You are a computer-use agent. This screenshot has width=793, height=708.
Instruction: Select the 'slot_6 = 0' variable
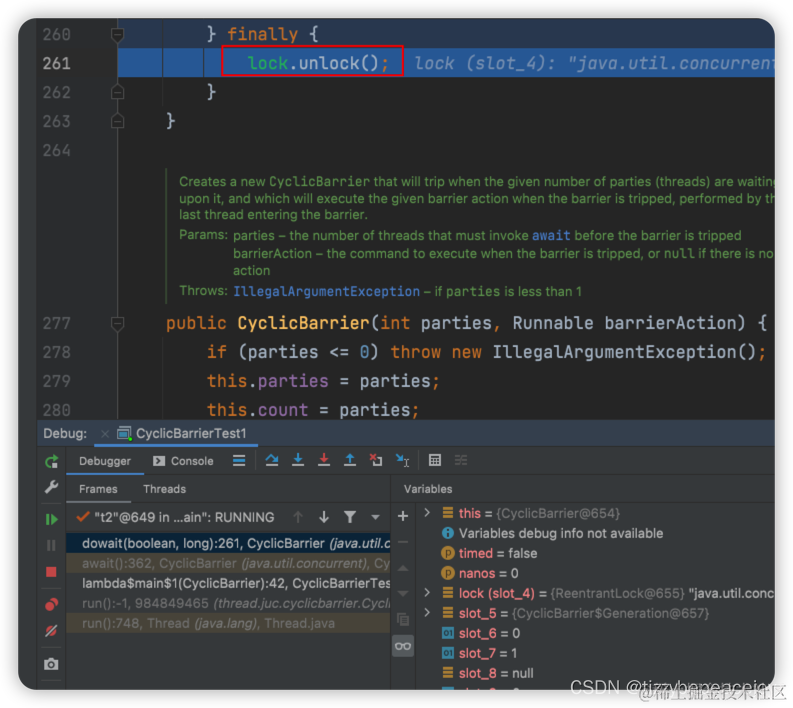pyautogui.click(x=480, y=634)
